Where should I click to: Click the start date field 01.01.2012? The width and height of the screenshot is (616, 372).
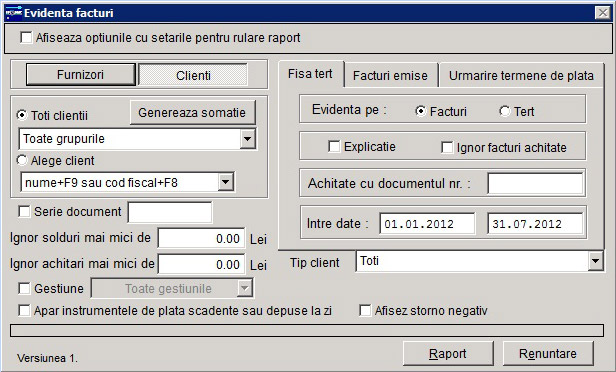pos(427,224)
